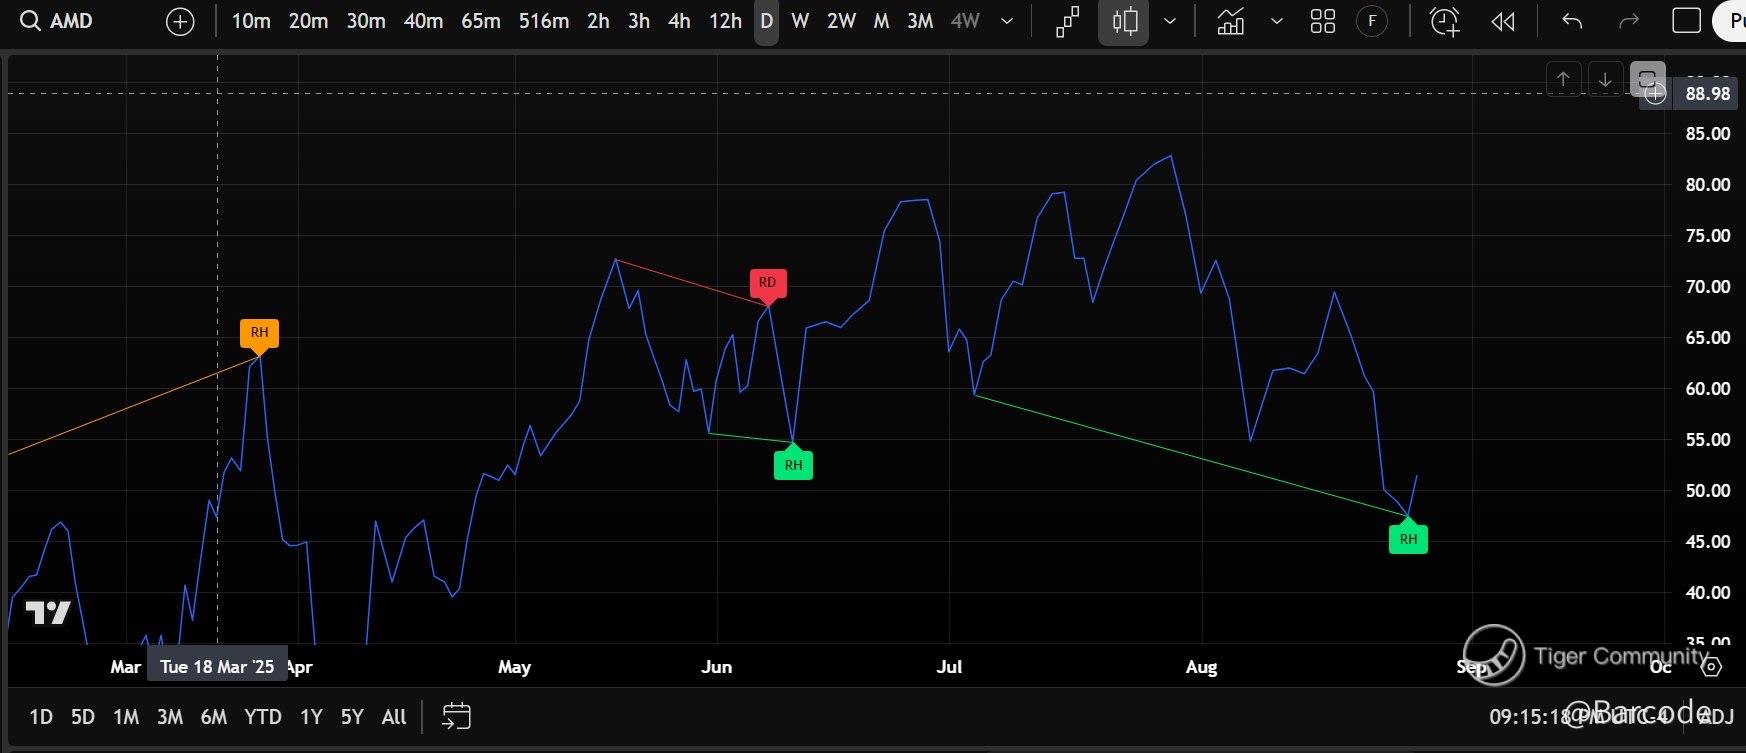Undo the last chart action
The image size is (1746, 753).
pyautogui.click(x=1572, y=21)
